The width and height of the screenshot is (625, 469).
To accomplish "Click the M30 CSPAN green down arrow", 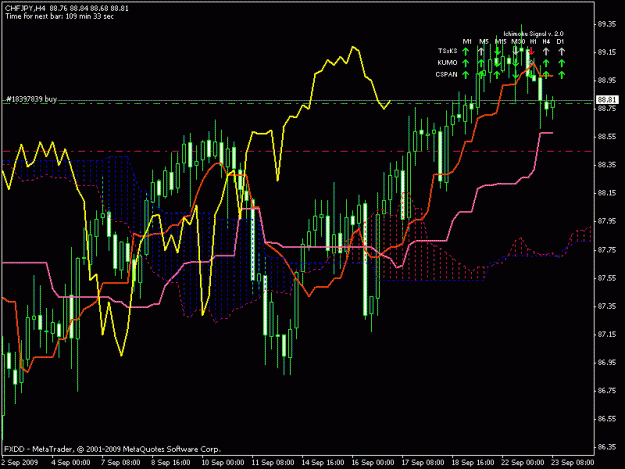I will pos(515,75).
